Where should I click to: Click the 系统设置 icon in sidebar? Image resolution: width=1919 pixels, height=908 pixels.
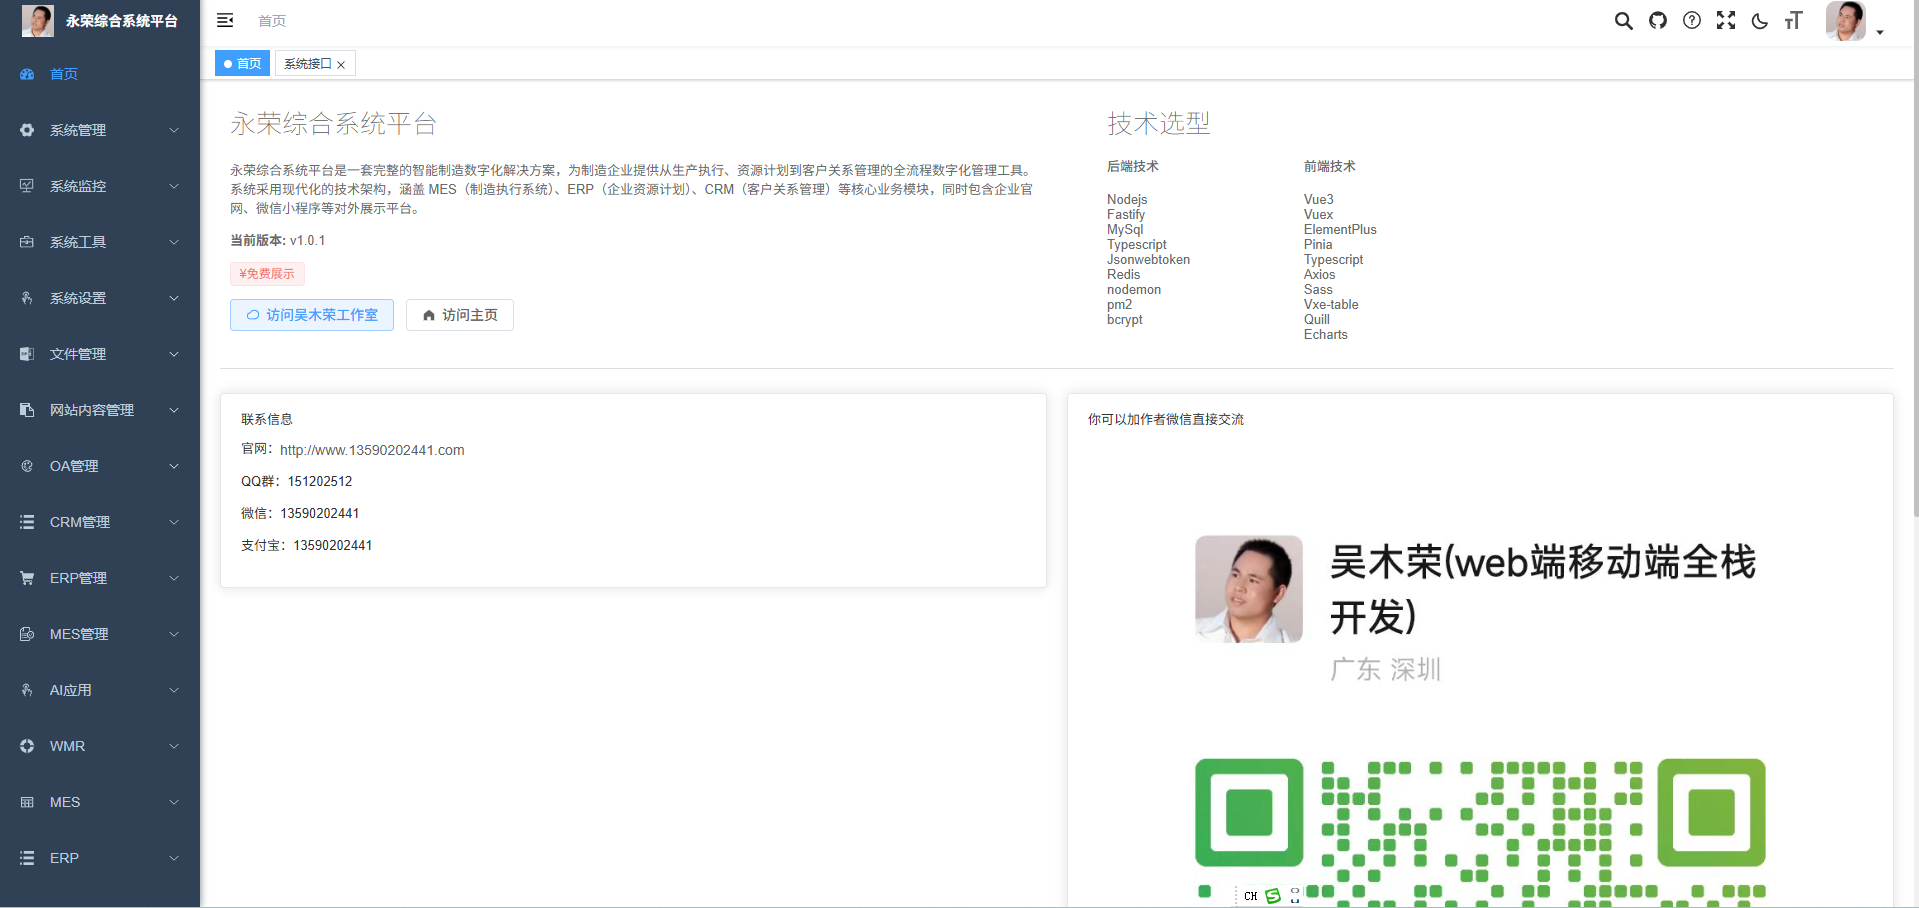coord(27,298)
